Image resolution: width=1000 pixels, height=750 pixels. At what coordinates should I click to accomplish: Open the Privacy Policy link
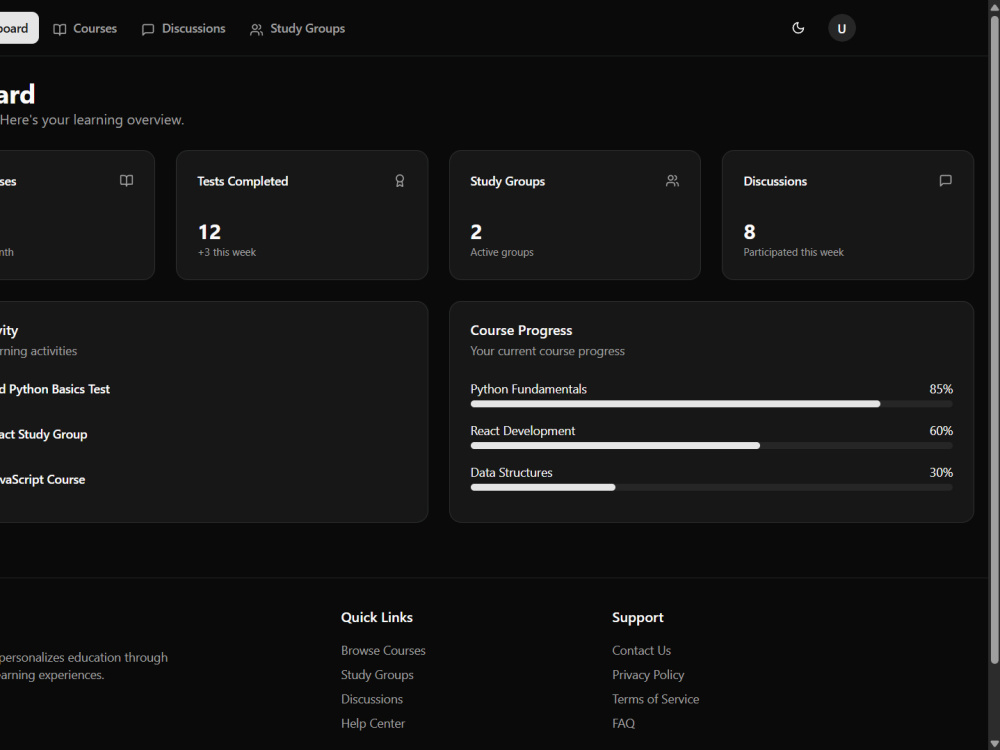(648, 675)
